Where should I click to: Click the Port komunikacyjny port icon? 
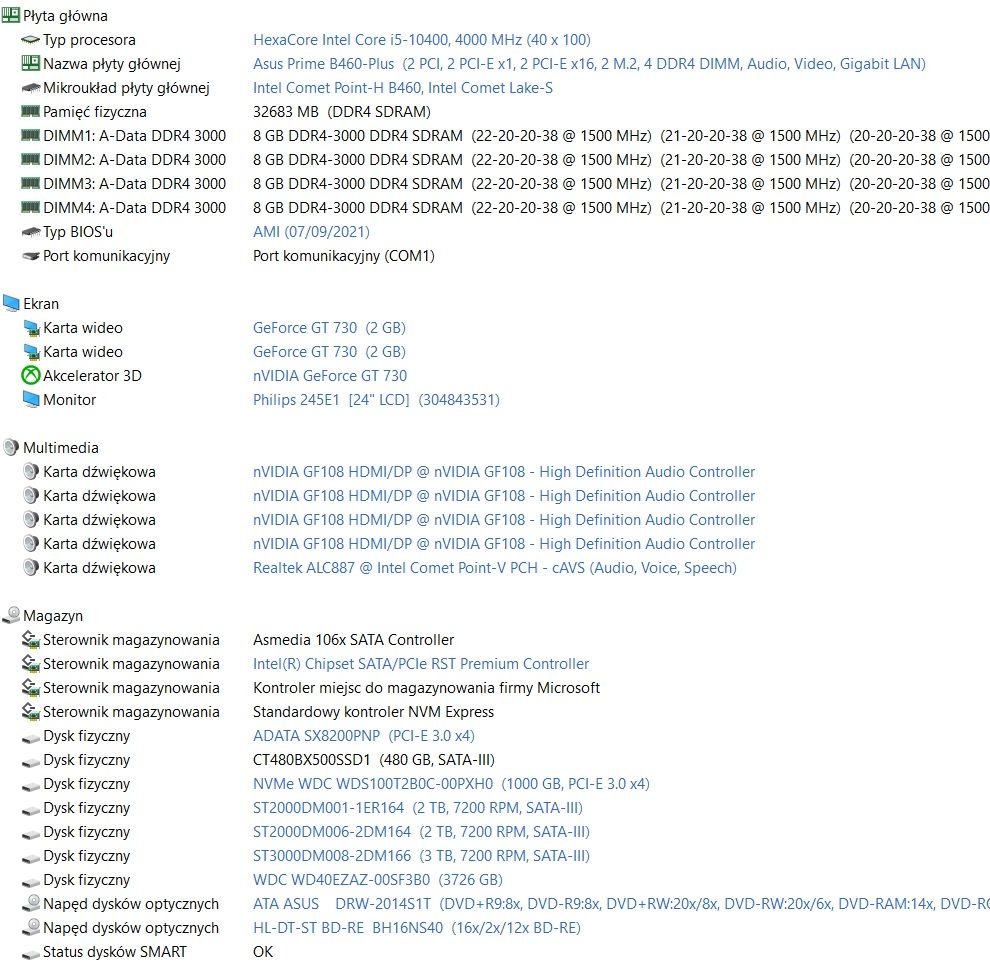tap(30, 256)
